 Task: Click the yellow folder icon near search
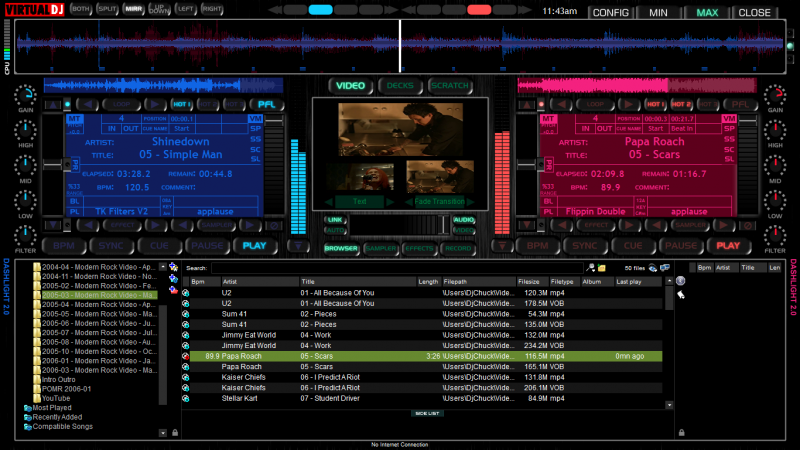tap(602, 268)
